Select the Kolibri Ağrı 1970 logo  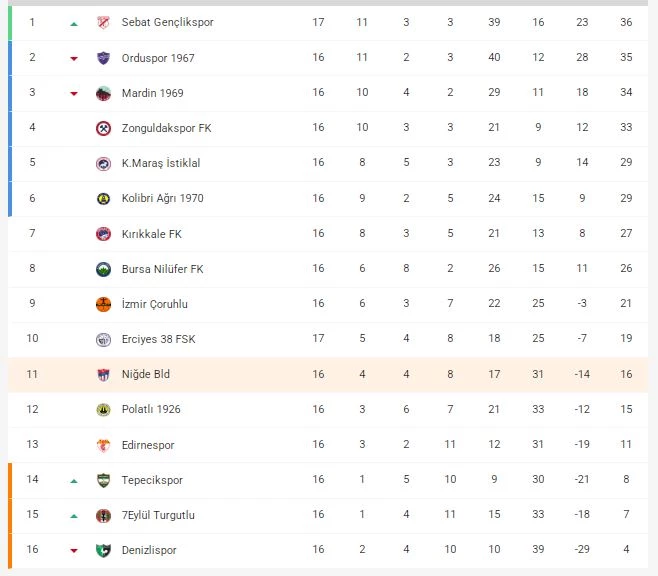(x=103, y=198)
